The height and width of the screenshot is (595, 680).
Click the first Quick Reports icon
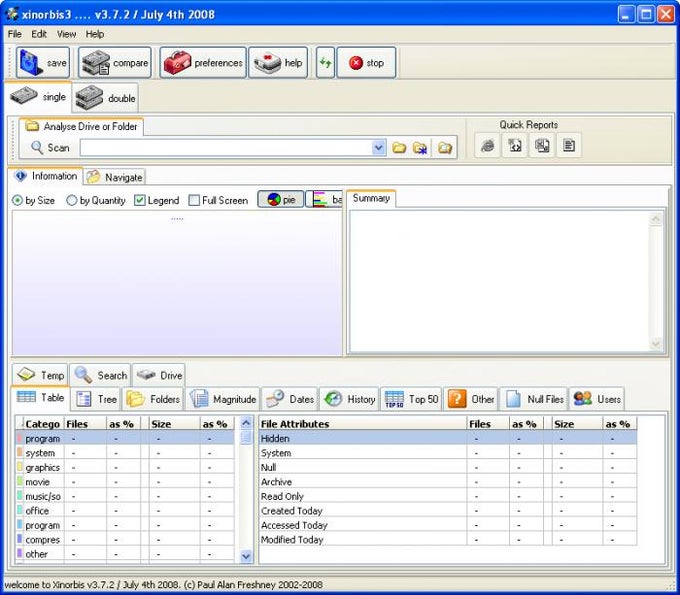[x=487, y=145]
